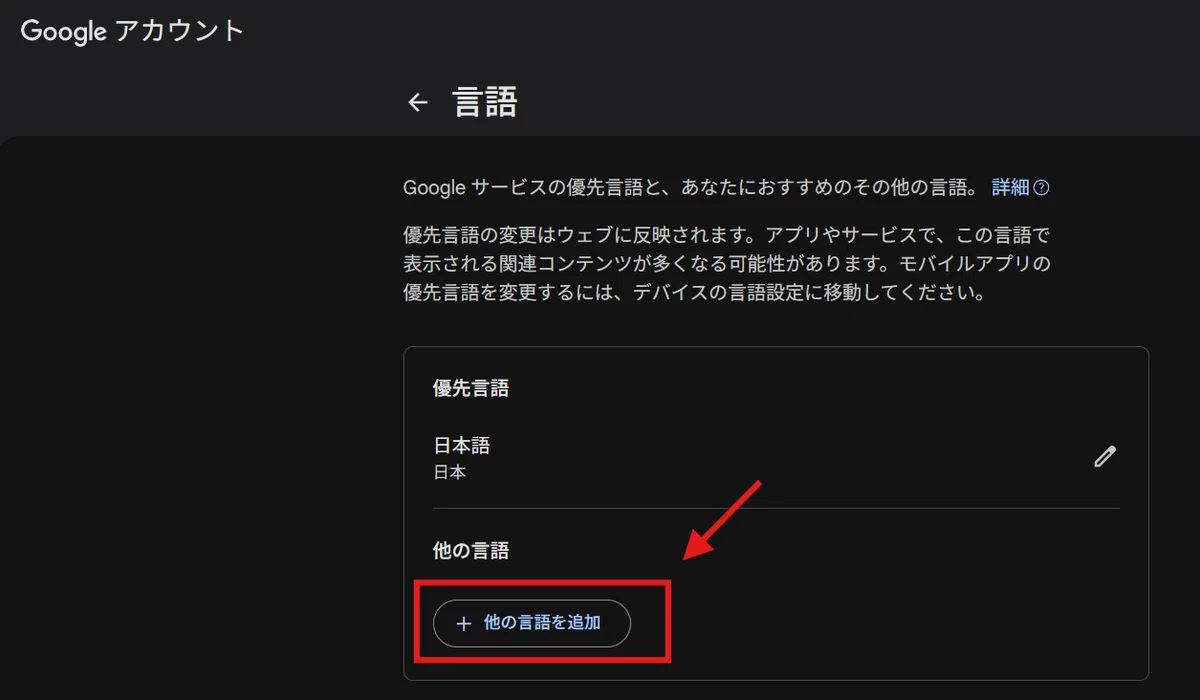The height and width of the screenshot is (700, 1200).
Task: Go back using the arrow beside 言語
Action: click(417, 102)
